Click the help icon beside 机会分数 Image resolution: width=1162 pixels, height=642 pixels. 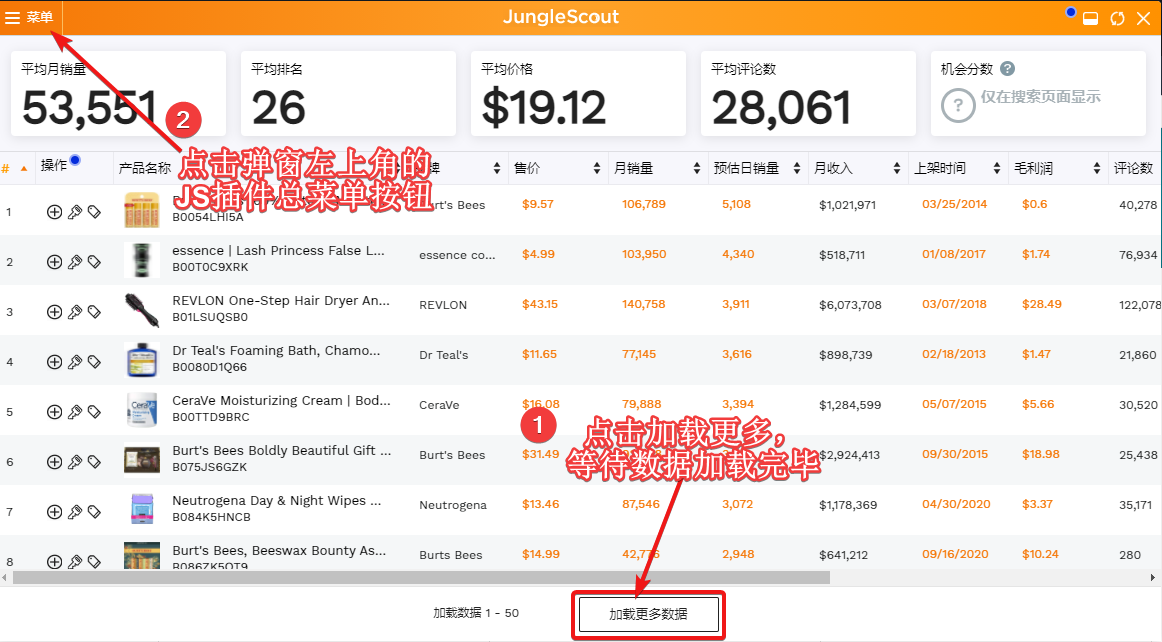click(1007, 69)
